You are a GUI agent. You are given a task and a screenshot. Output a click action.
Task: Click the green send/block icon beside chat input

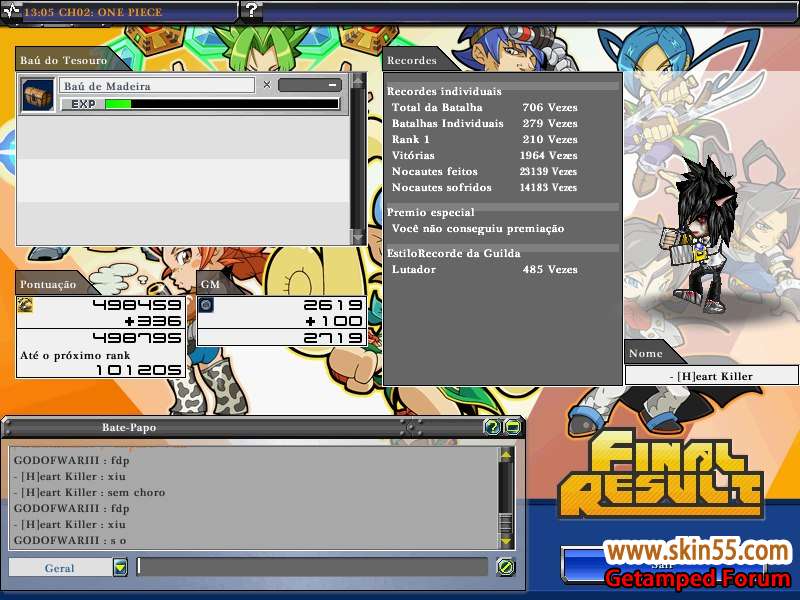coord(506,567)
